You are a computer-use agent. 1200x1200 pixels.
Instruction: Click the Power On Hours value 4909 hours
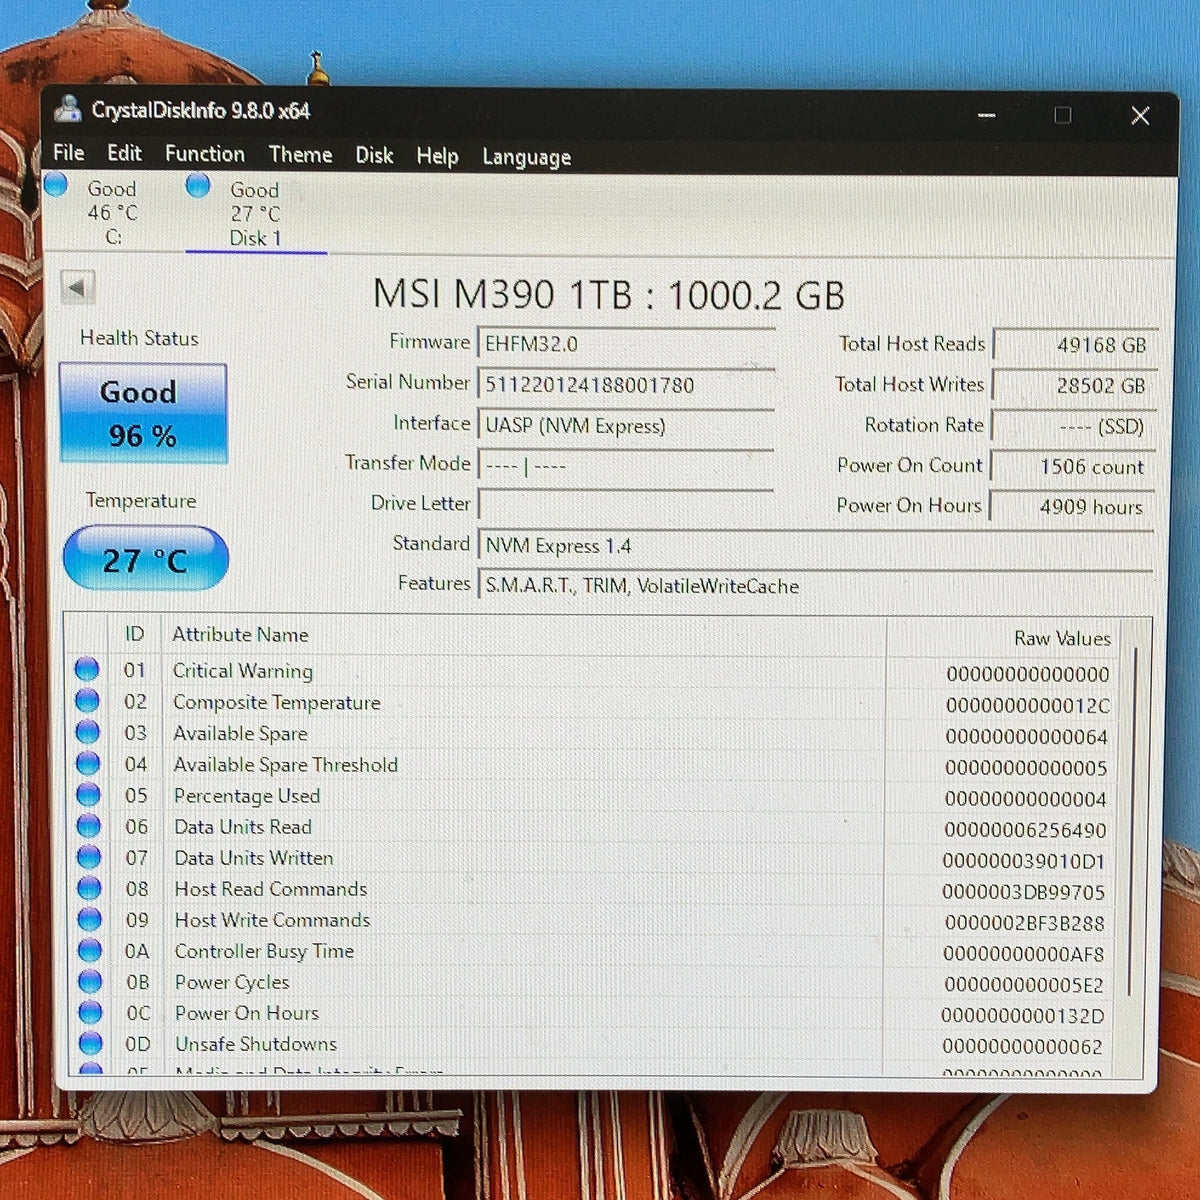1072,507
